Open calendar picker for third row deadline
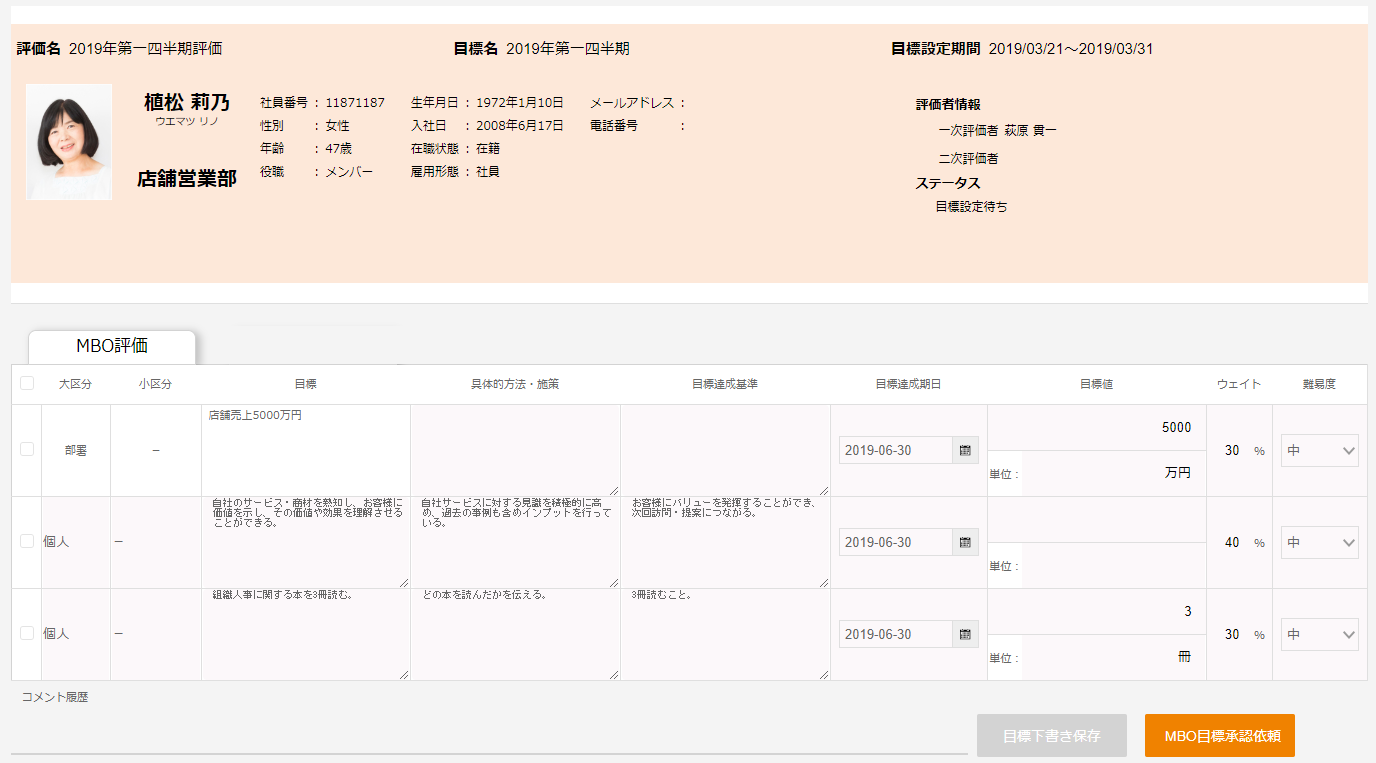 (x=965, y=635)
